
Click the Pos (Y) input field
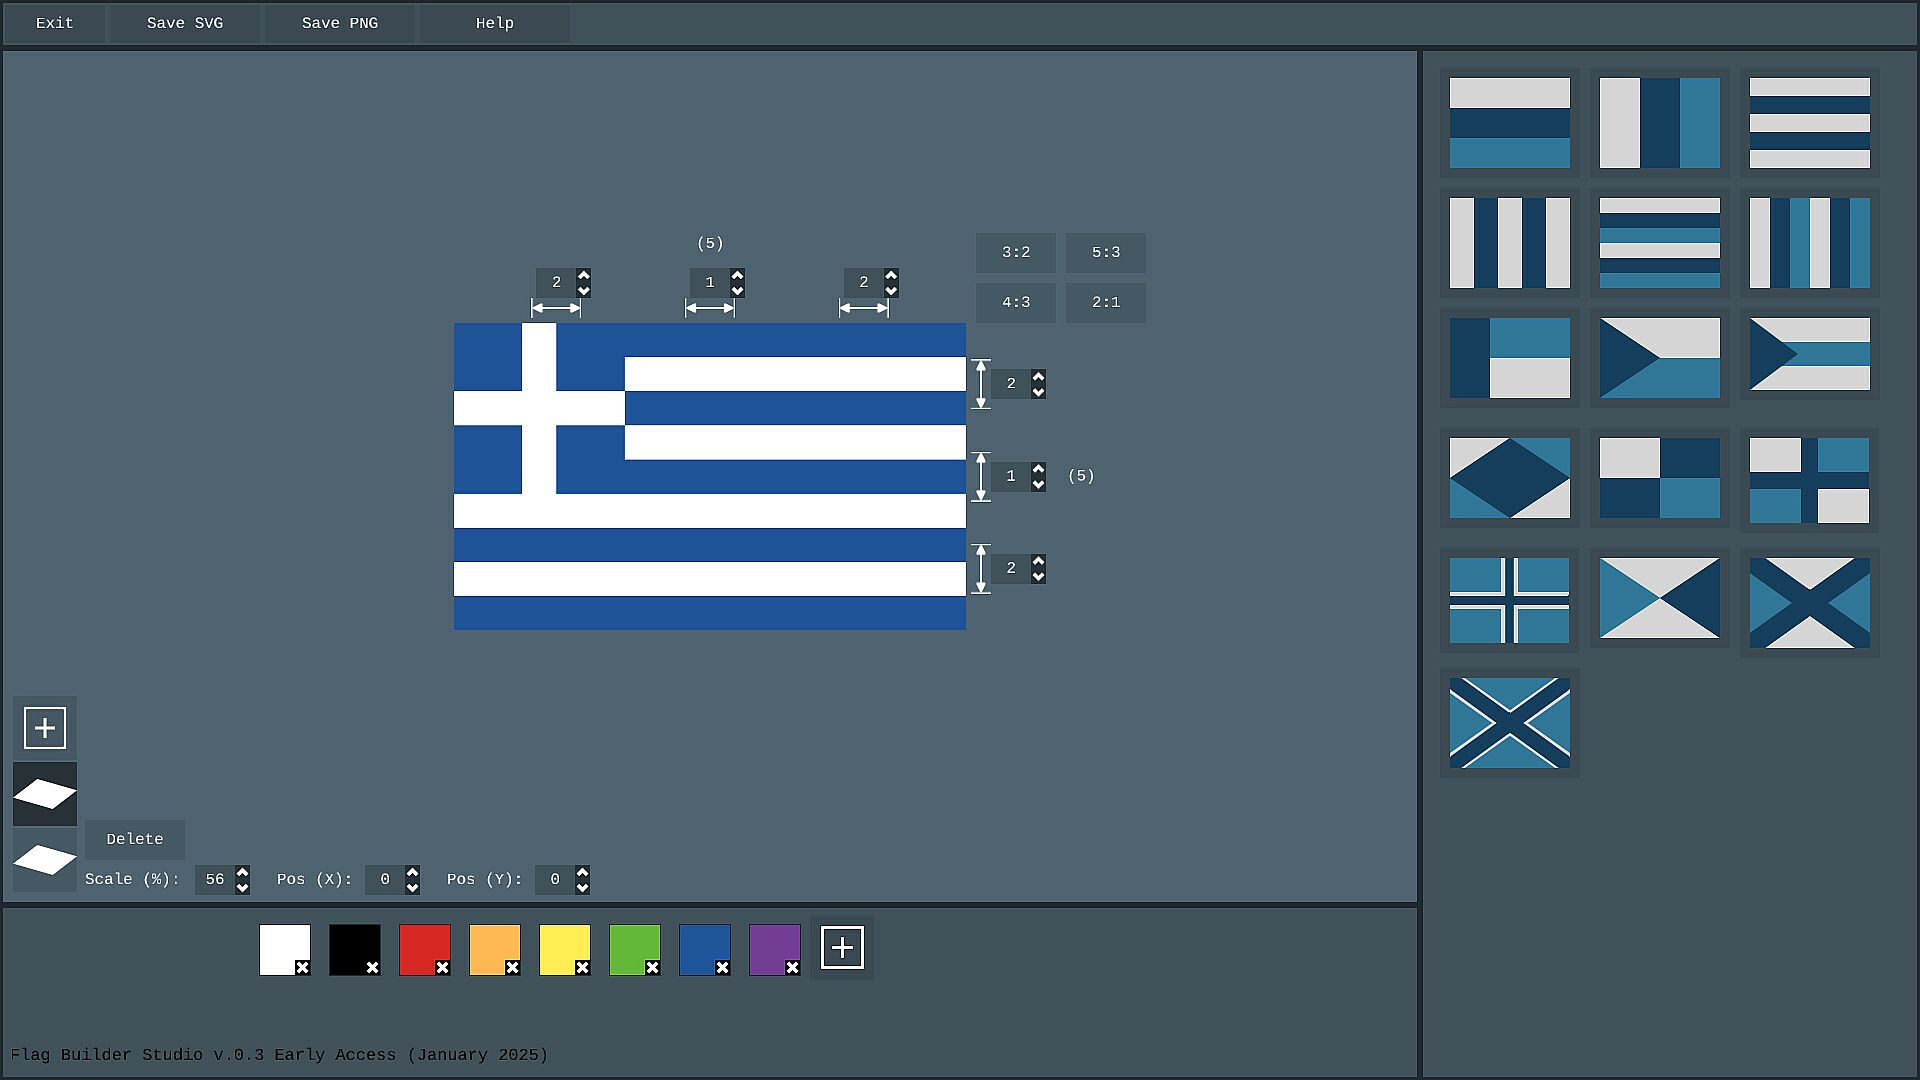point(554,880)
